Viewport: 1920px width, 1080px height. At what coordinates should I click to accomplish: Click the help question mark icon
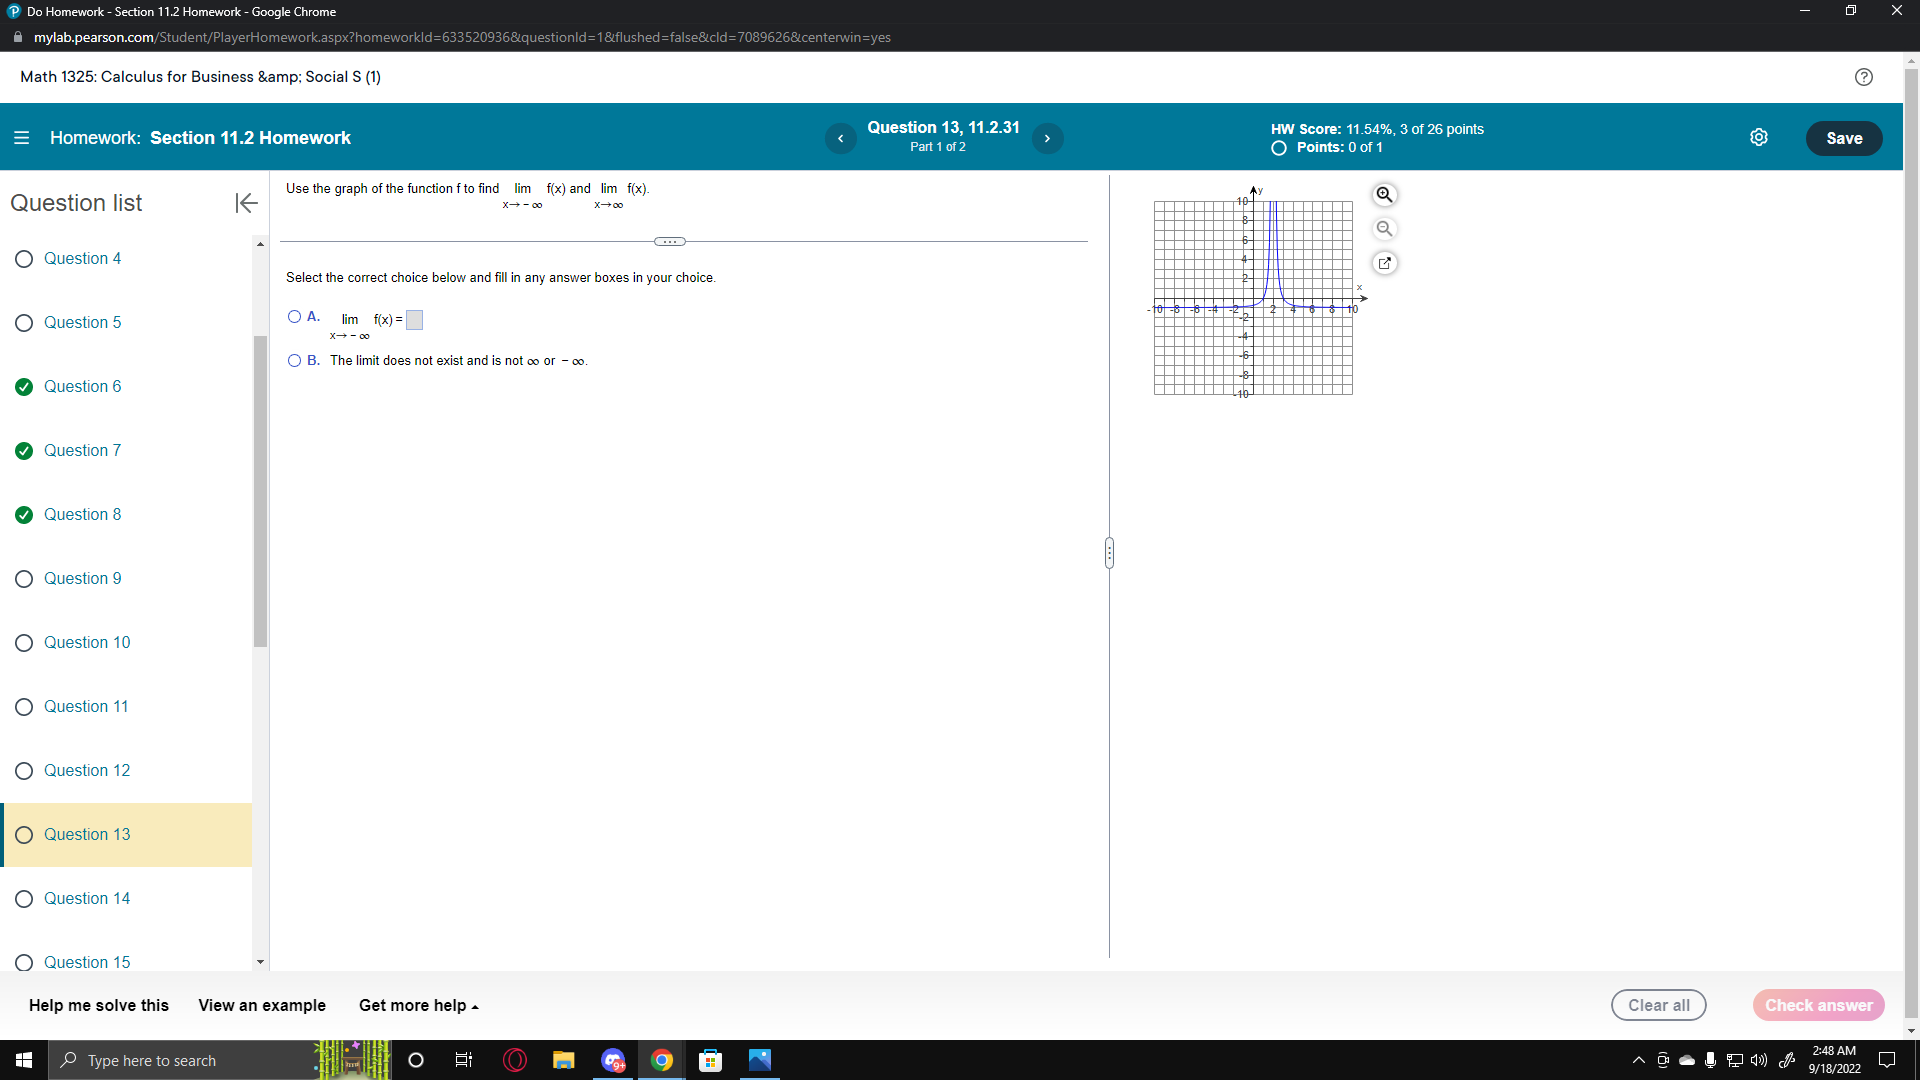point(1863,77)
